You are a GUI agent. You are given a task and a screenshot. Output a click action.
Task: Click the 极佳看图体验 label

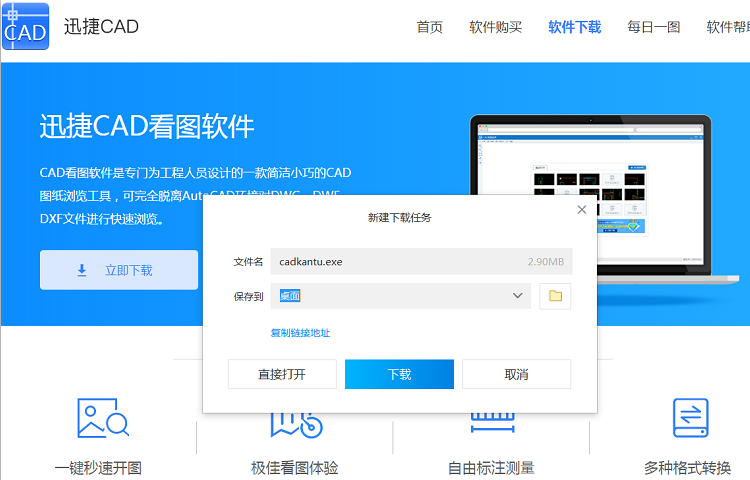pyautogui.click(x=295, y=468)
